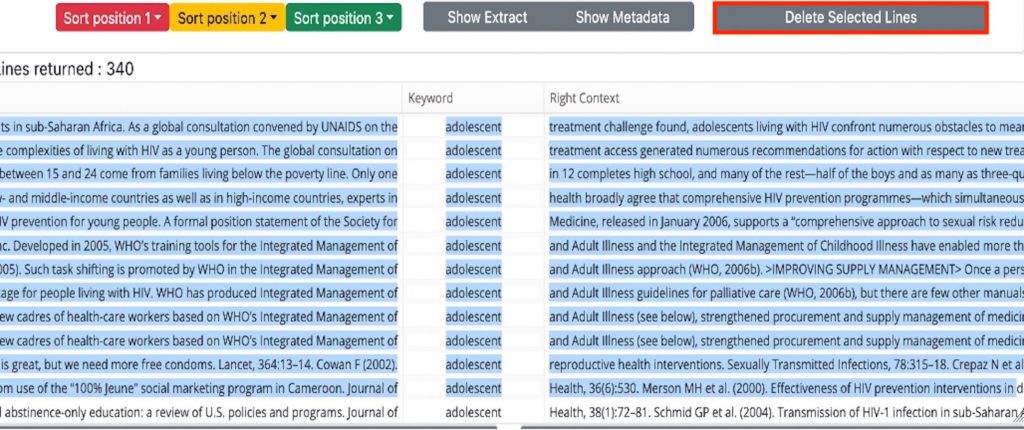Open the Sort position 3 dropdown
1024x430 pixels.
coord(344,18)
